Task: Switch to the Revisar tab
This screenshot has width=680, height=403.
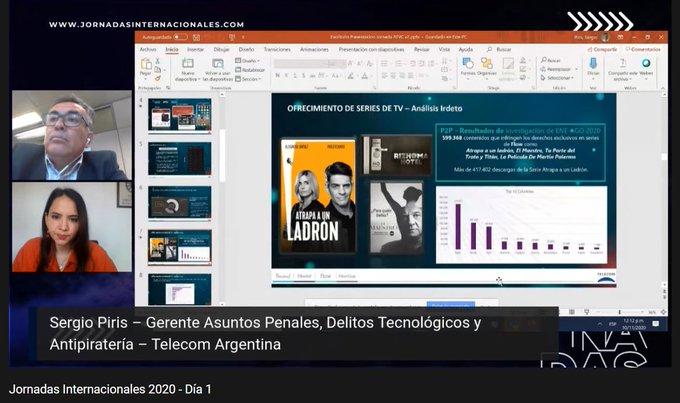Action: [x=422, y=49]
